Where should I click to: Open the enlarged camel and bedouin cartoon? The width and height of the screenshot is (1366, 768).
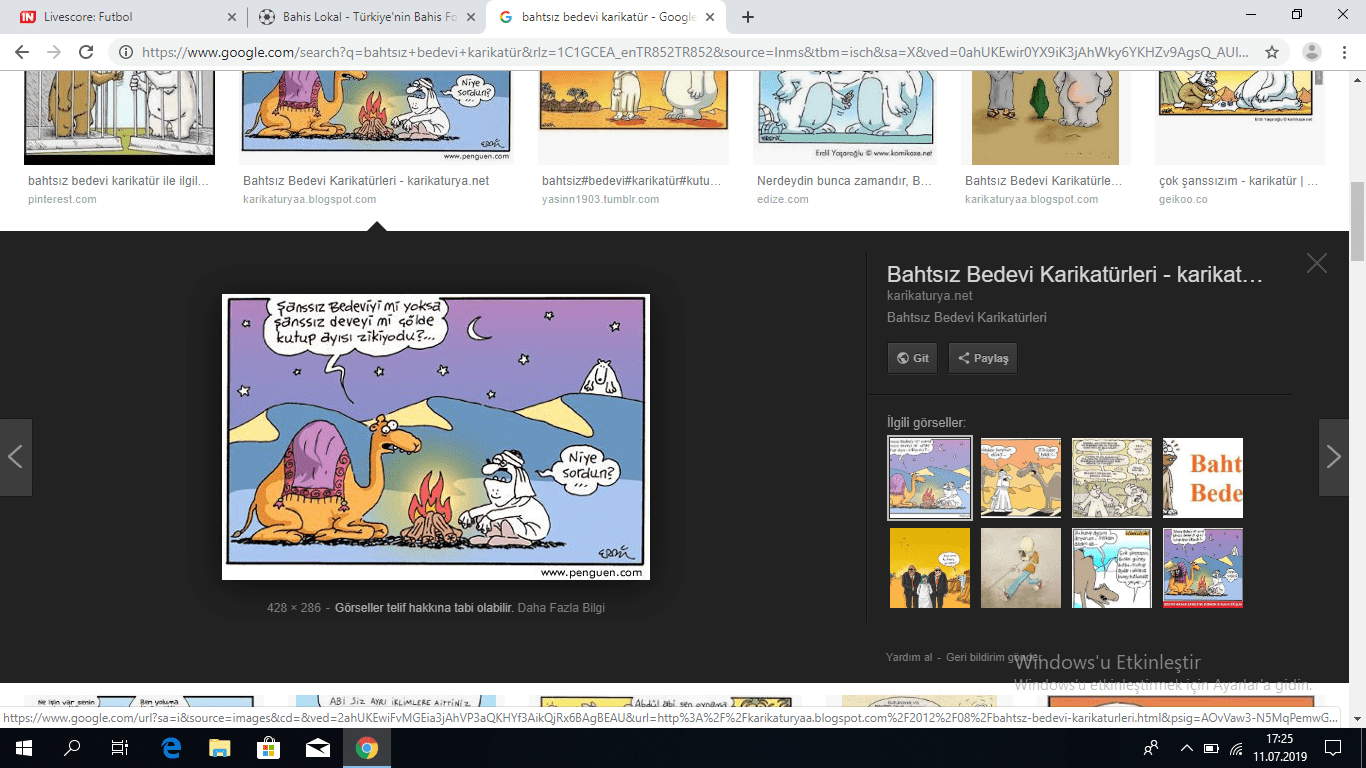pyautogui.click(x=436, y=437)
